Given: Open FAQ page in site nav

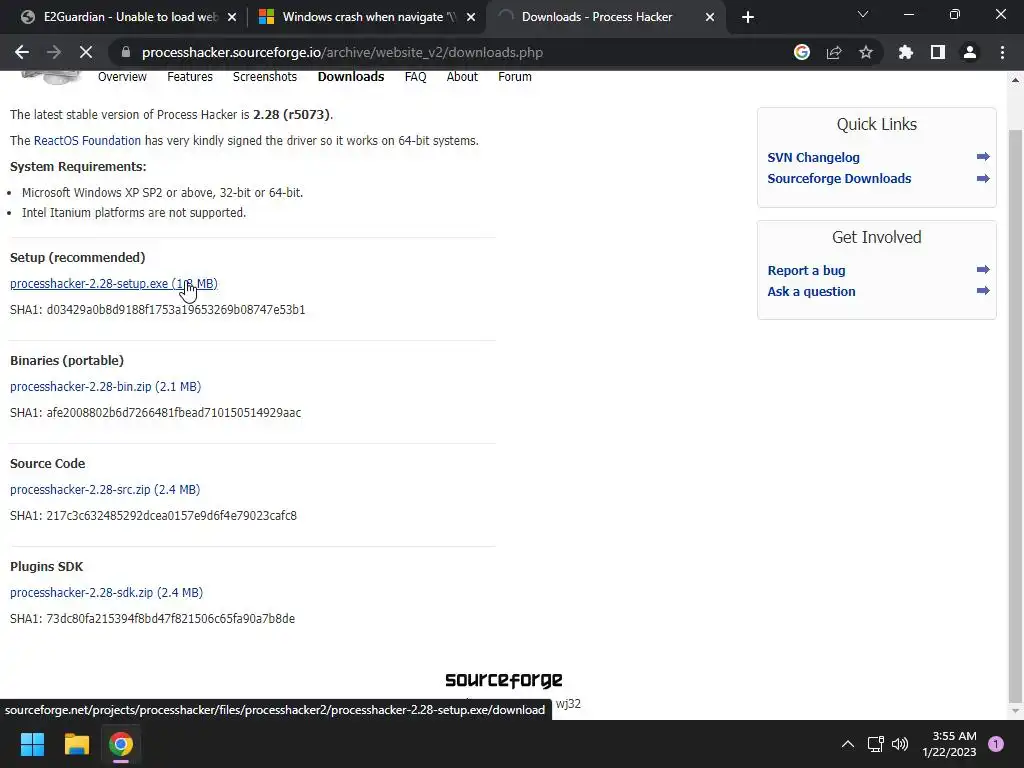Looking at the screenshot, I should point(415,77).
